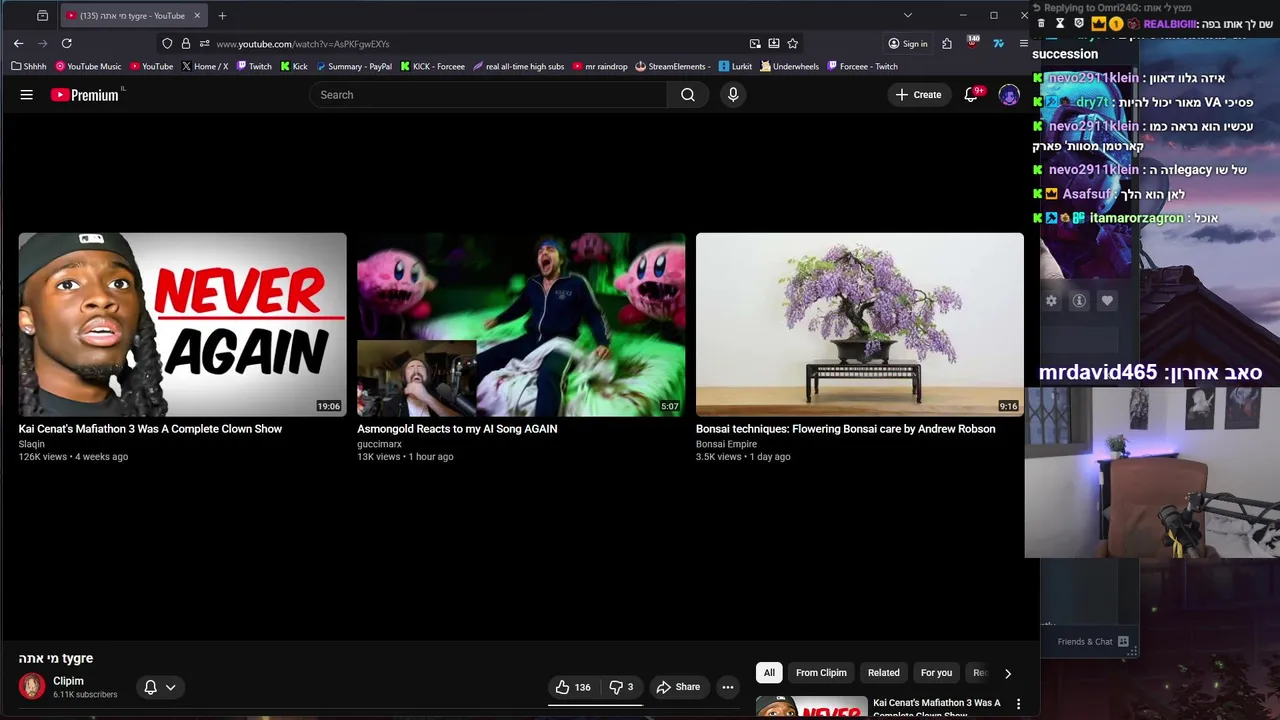Open Flowering Bonsai care video thumbnail
1280x720 pixels.
coord(860,324)
